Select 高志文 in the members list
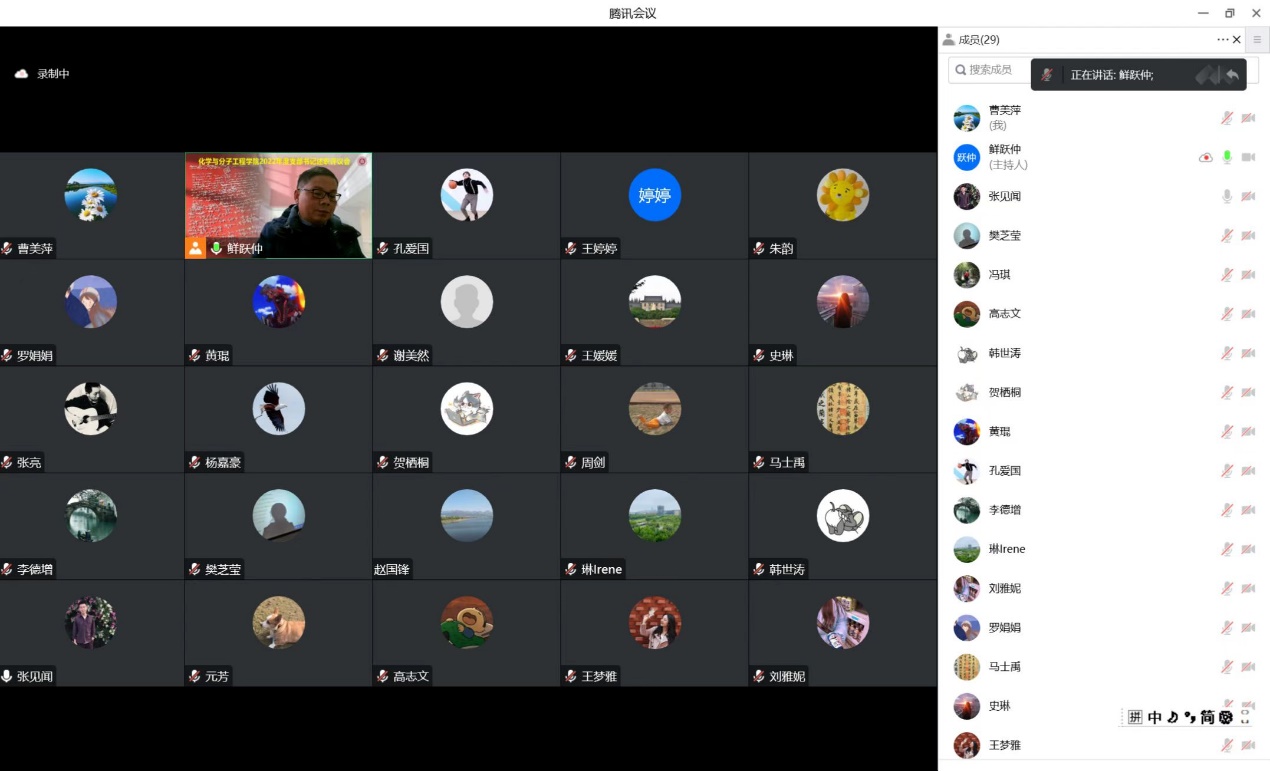 [1004, 314]
